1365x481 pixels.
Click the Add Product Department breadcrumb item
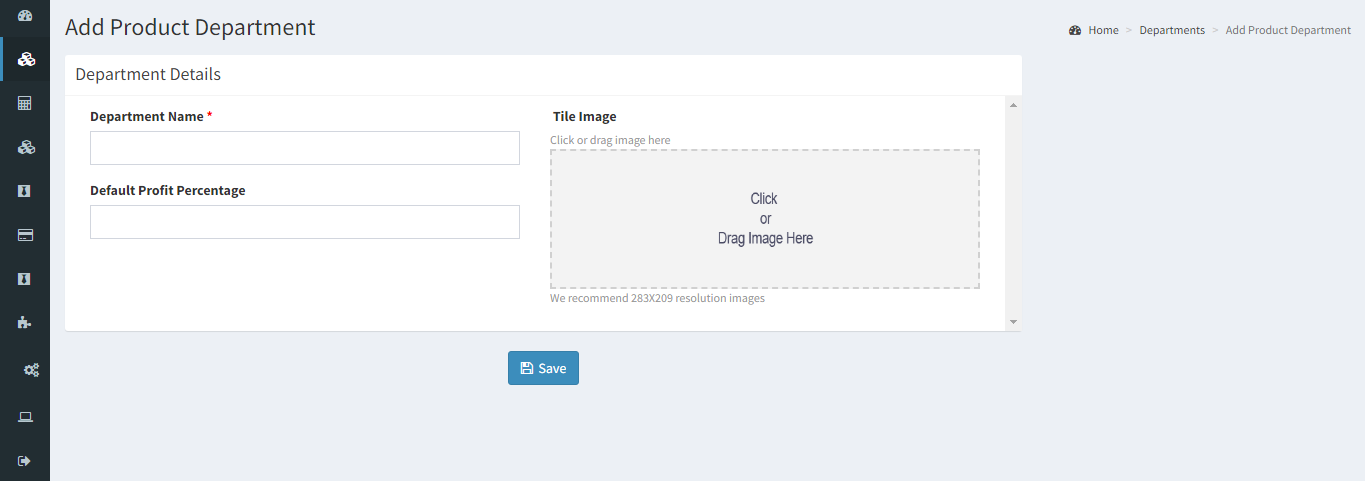point(1288,30)
